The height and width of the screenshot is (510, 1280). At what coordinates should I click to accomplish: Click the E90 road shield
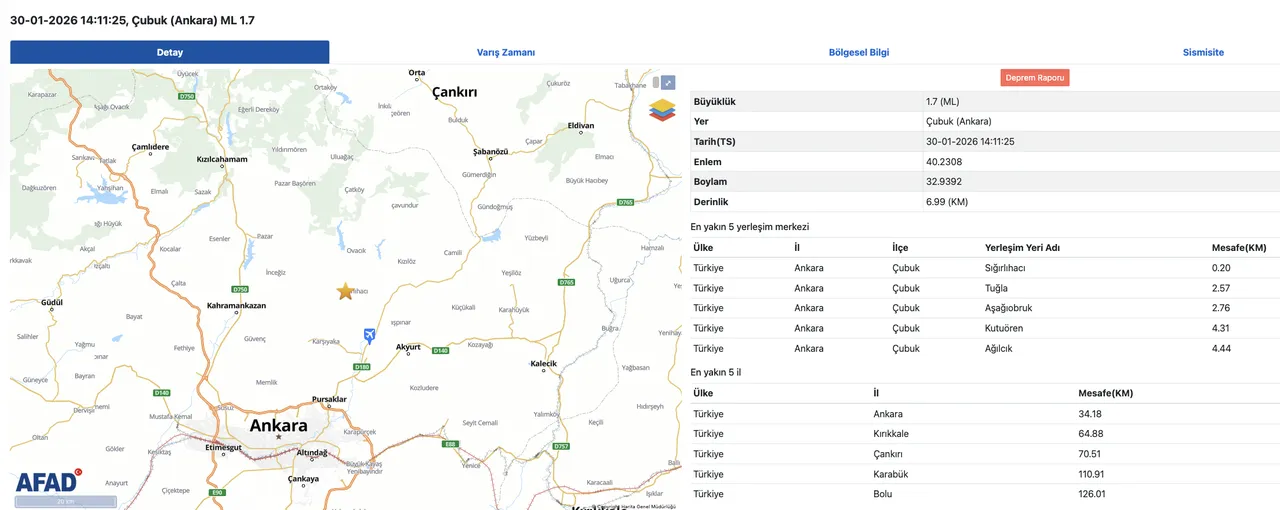point(217,493)
